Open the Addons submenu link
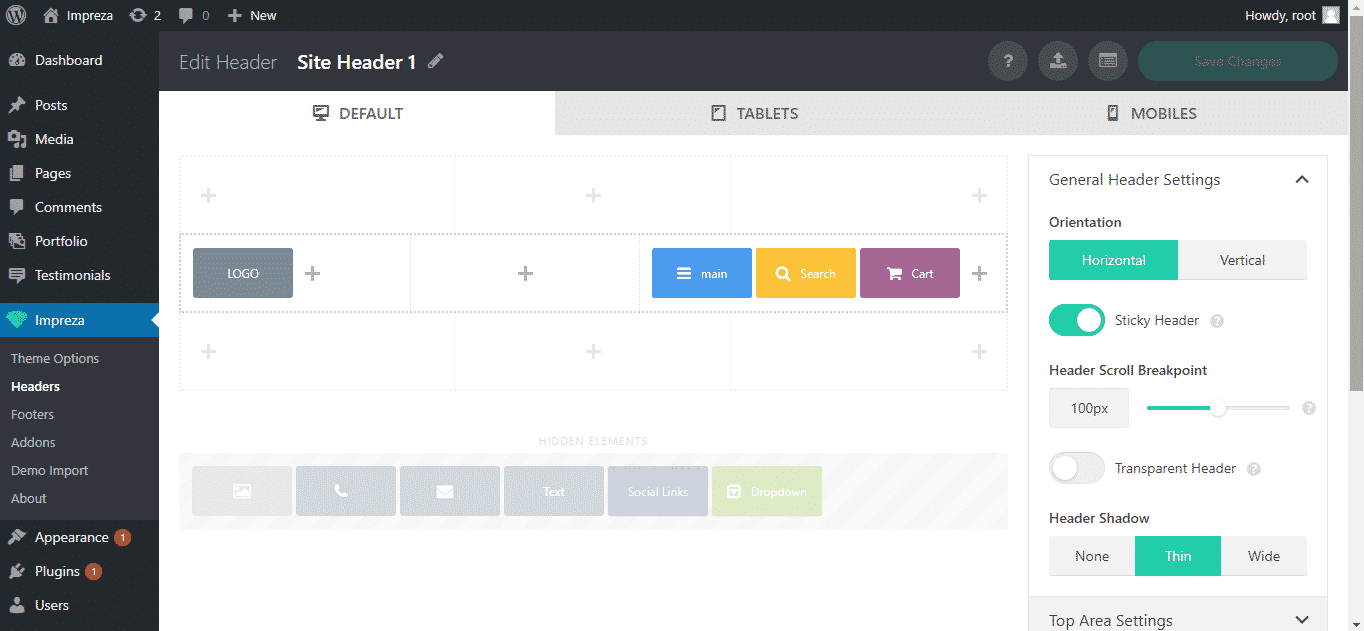 33,442
